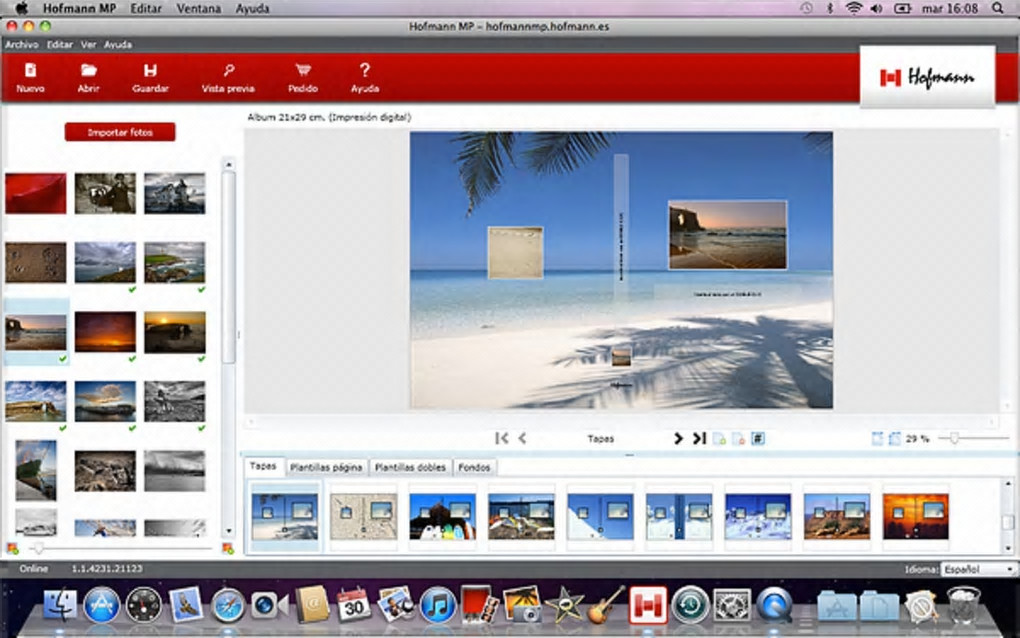
Task: Click the Importar fotos button
Action: click(x=120, y=132)
